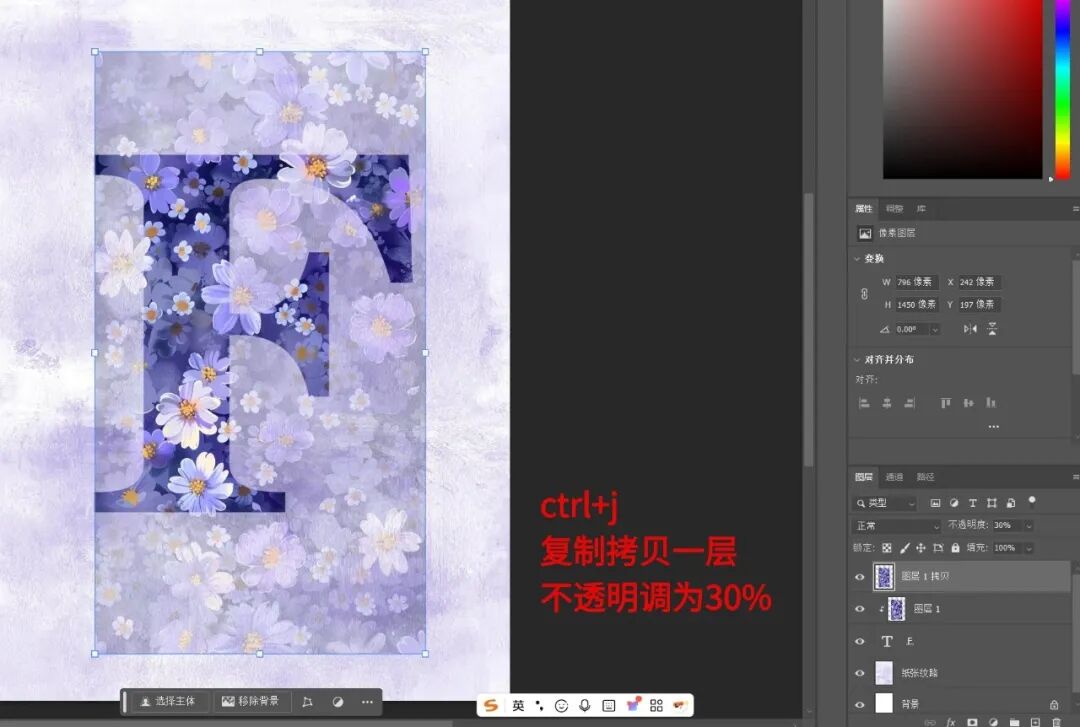Hide the 背景 layer with eye icon
This screenshot has height=727, width=1080.
(860, 704)
